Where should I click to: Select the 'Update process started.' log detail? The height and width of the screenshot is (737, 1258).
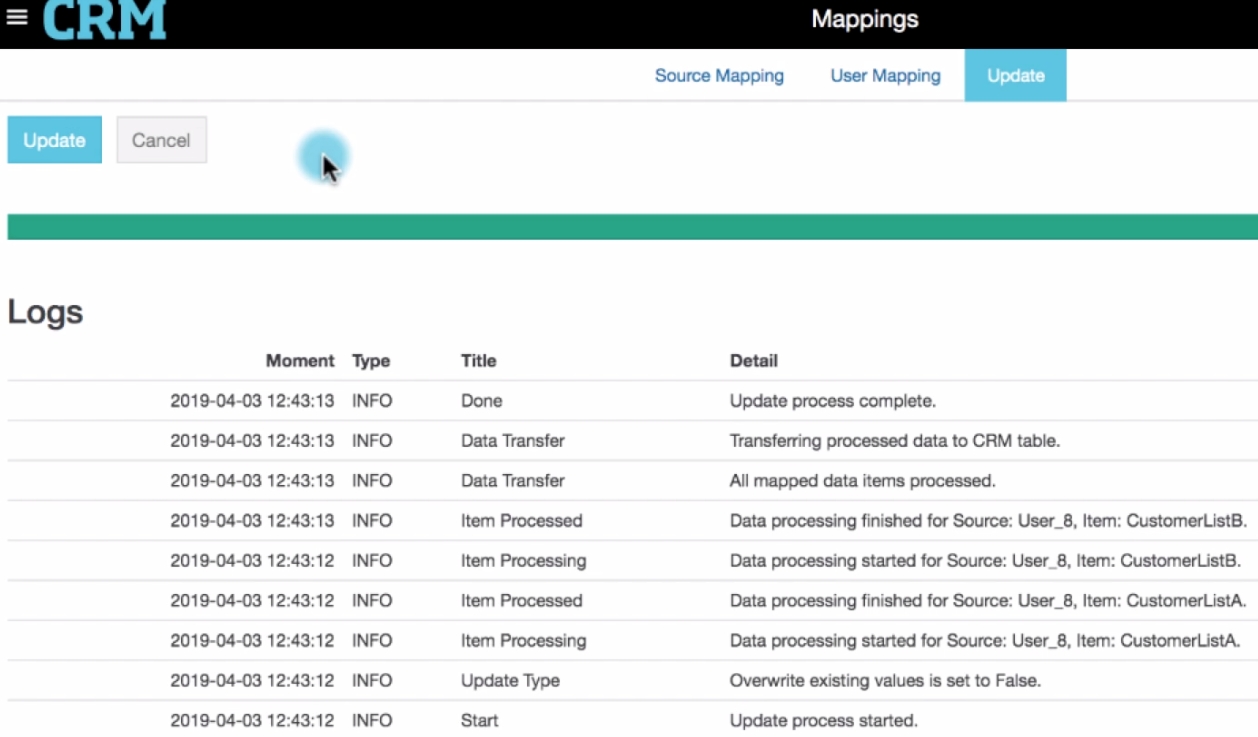[x=823, y=721]
